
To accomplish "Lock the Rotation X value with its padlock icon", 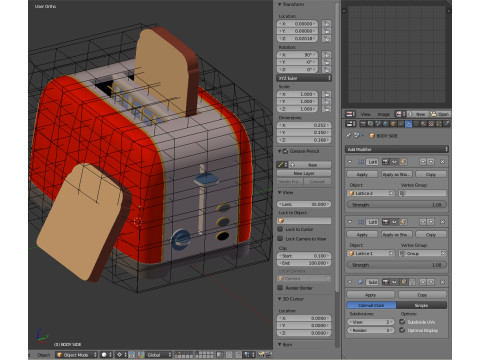I will click(x=326, y=55).
